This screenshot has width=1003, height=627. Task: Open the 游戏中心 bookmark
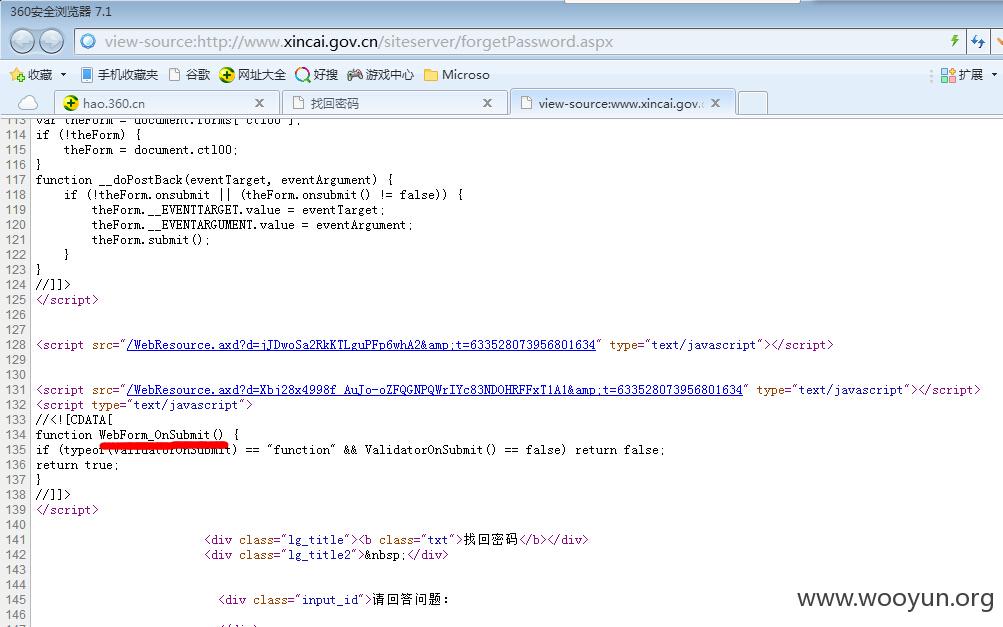(381, 75)
